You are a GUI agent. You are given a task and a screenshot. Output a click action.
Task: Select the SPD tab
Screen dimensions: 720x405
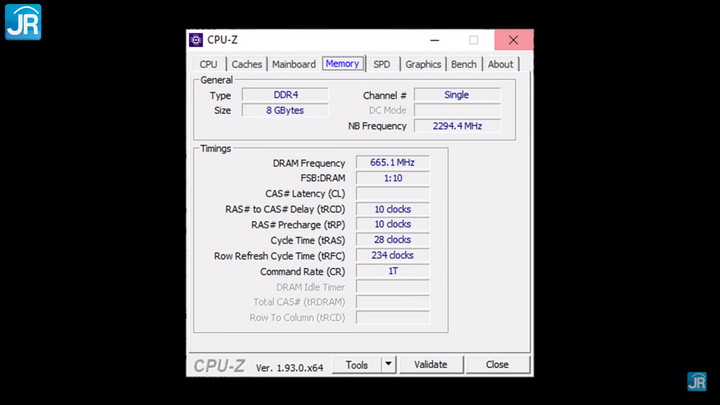pyautogui.click(x=382, y=64)
